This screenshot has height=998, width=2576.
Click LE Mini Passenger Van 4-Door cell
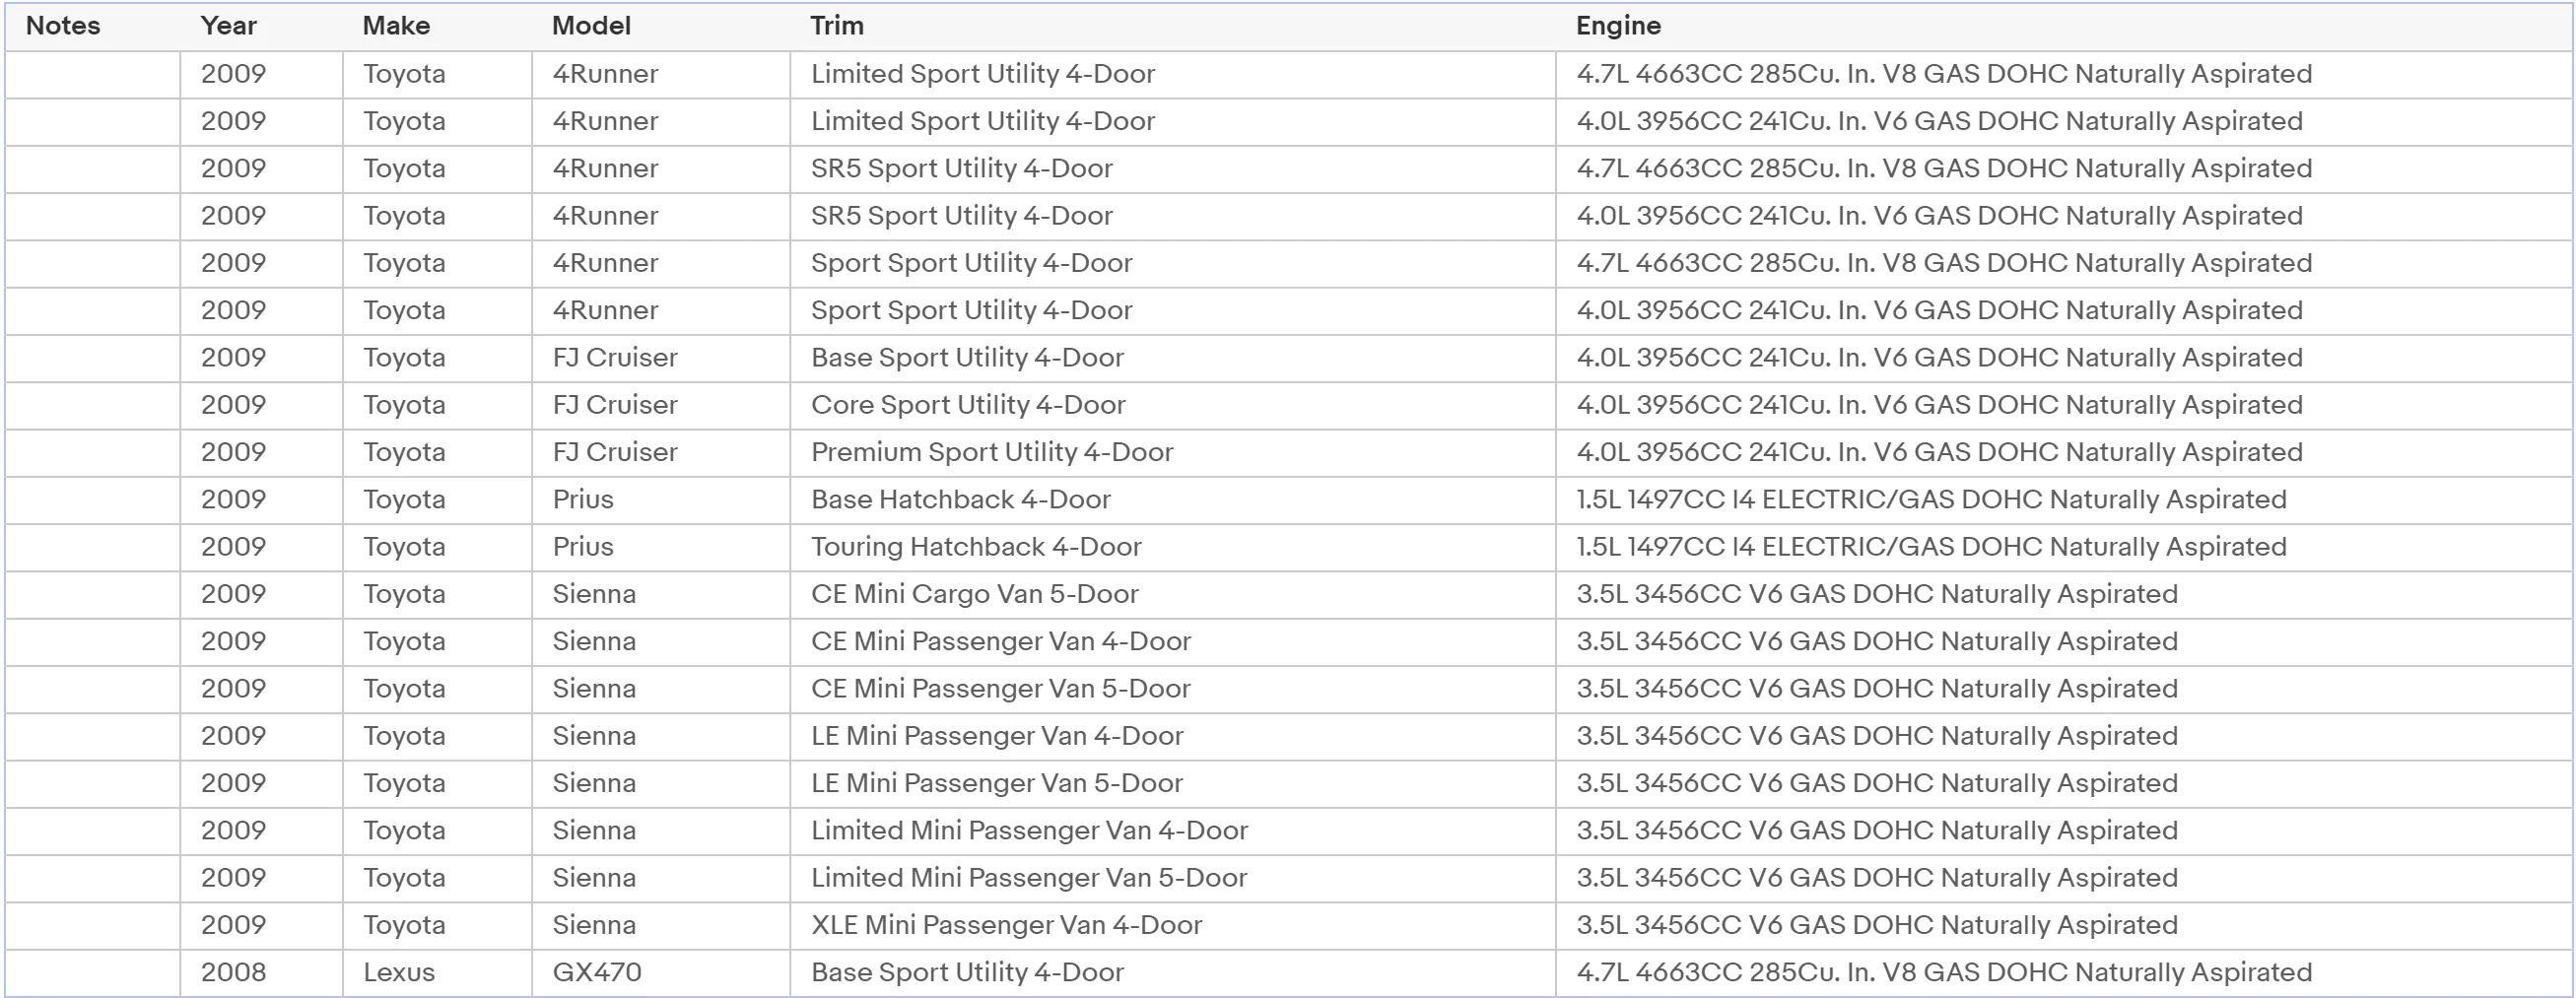point(1173,736)
